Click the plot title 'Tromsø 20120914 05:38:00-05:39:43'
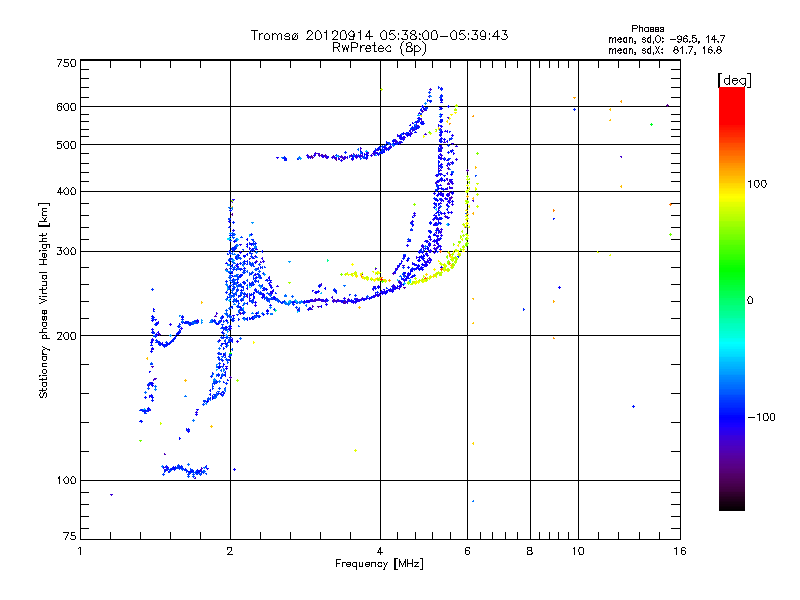The height and width of the screenshot is (600, 800). (x=379, y=35)
